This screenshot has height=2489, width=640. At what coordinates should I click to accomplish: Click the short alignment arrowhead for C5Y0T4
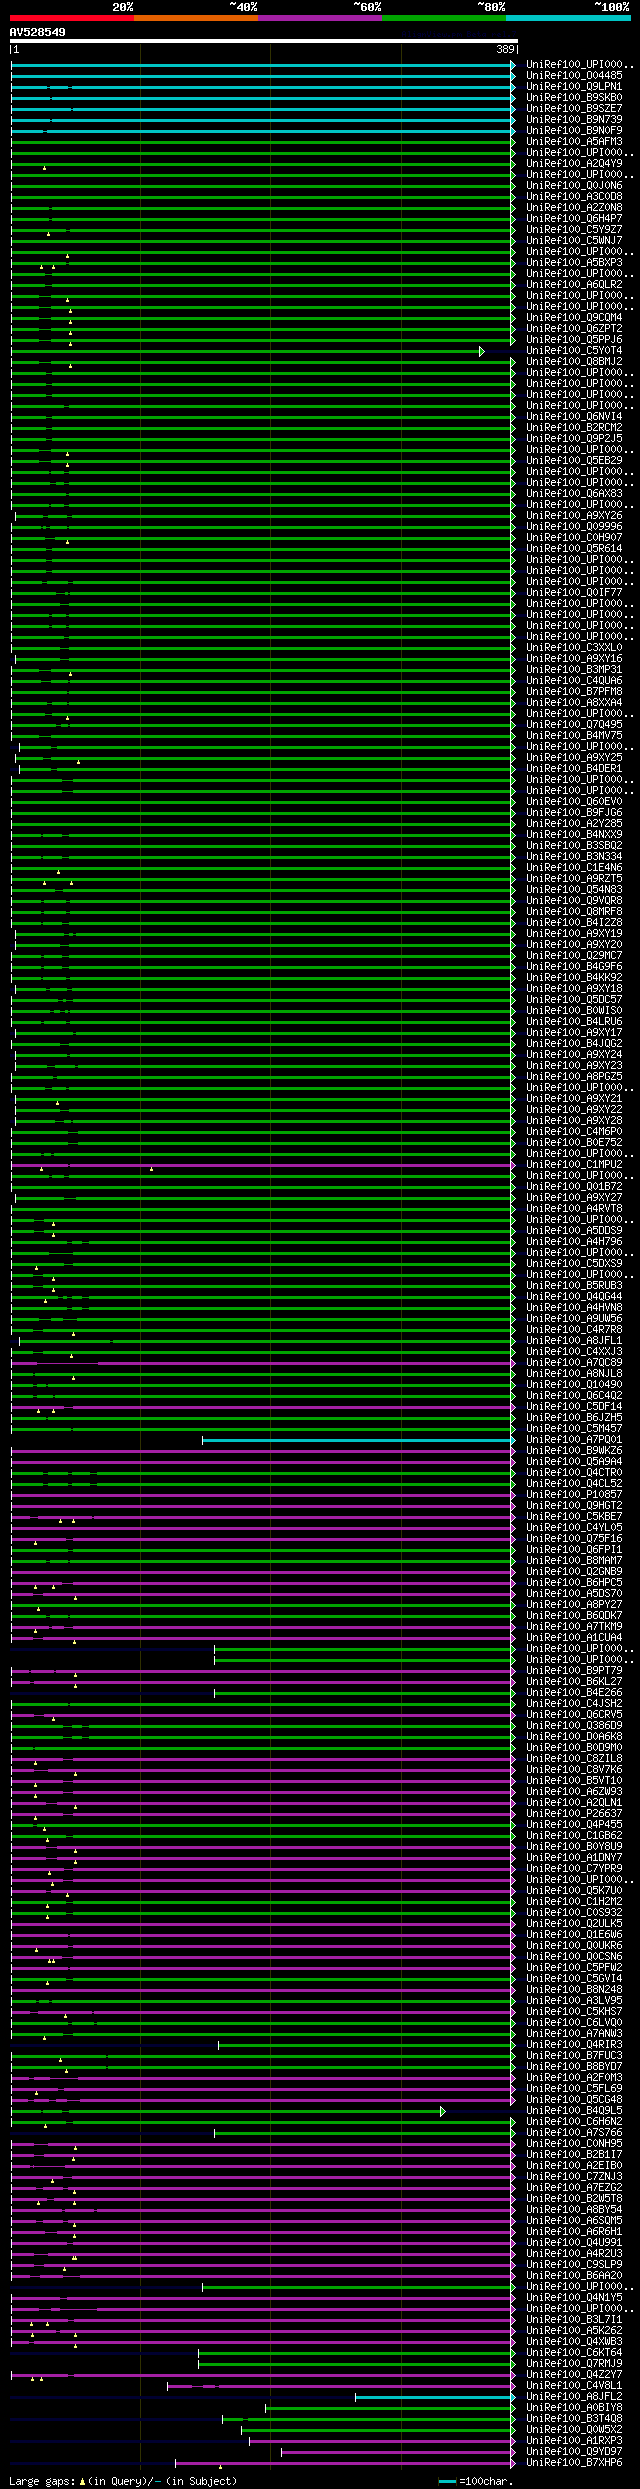coord(482,351)
